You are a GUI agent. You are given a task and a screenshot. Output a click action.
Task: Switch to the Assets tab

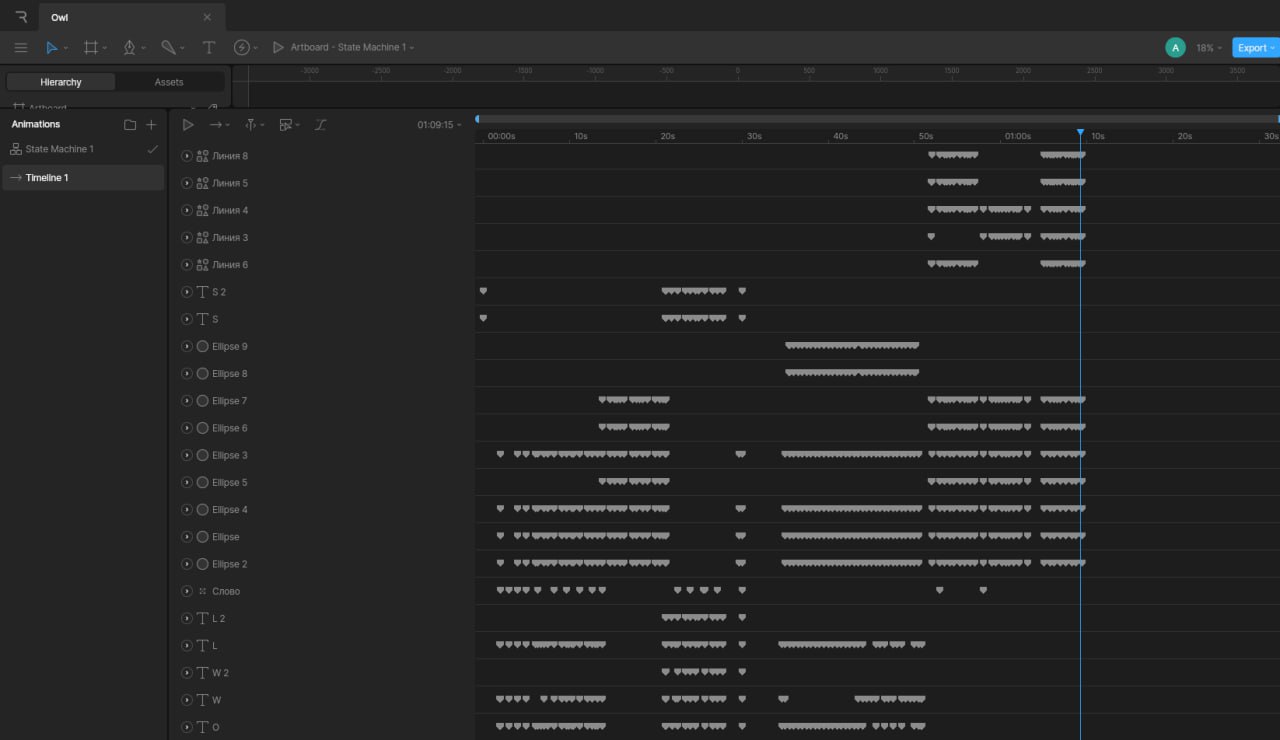pyautogui.click(x=169, y=82)
